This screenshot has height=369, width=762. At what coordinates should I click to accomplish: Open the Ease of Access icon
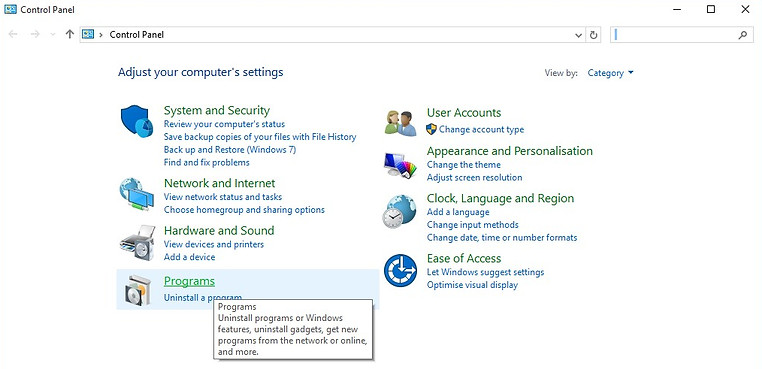(x=400, y=270)
